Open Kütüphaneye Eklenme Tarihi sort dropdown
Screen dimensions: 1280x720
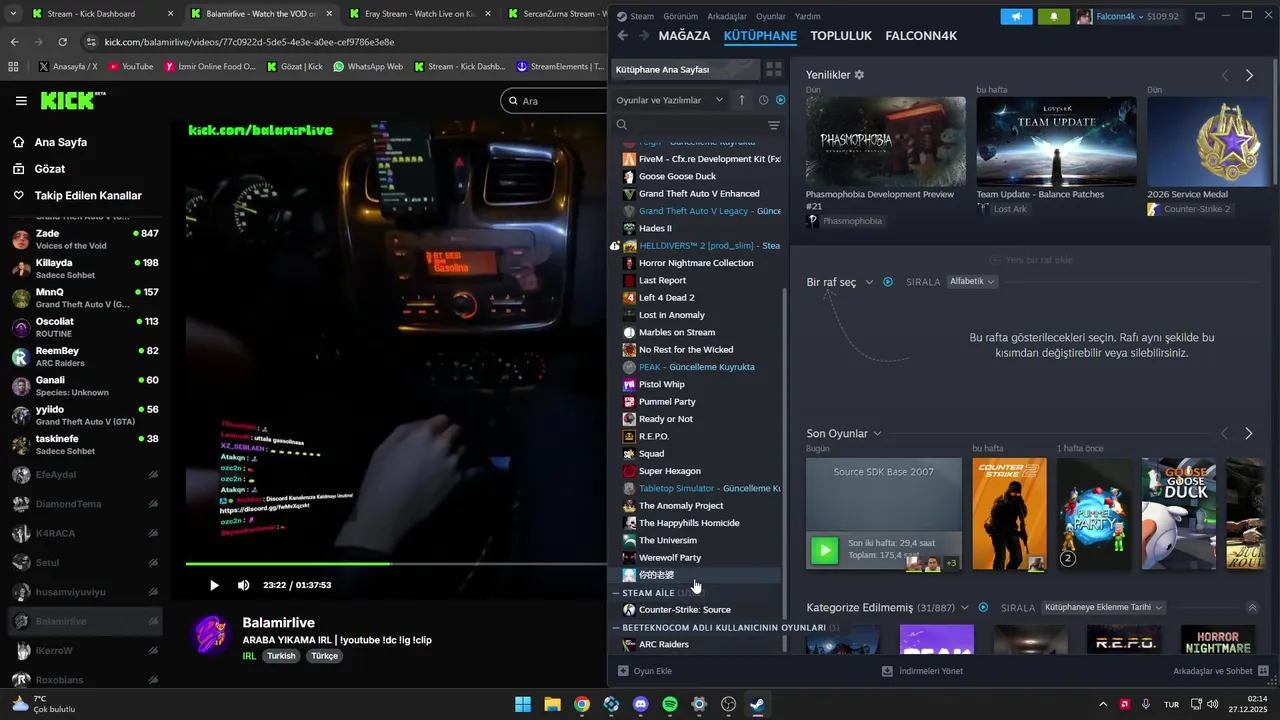[x=1104, y=607]
